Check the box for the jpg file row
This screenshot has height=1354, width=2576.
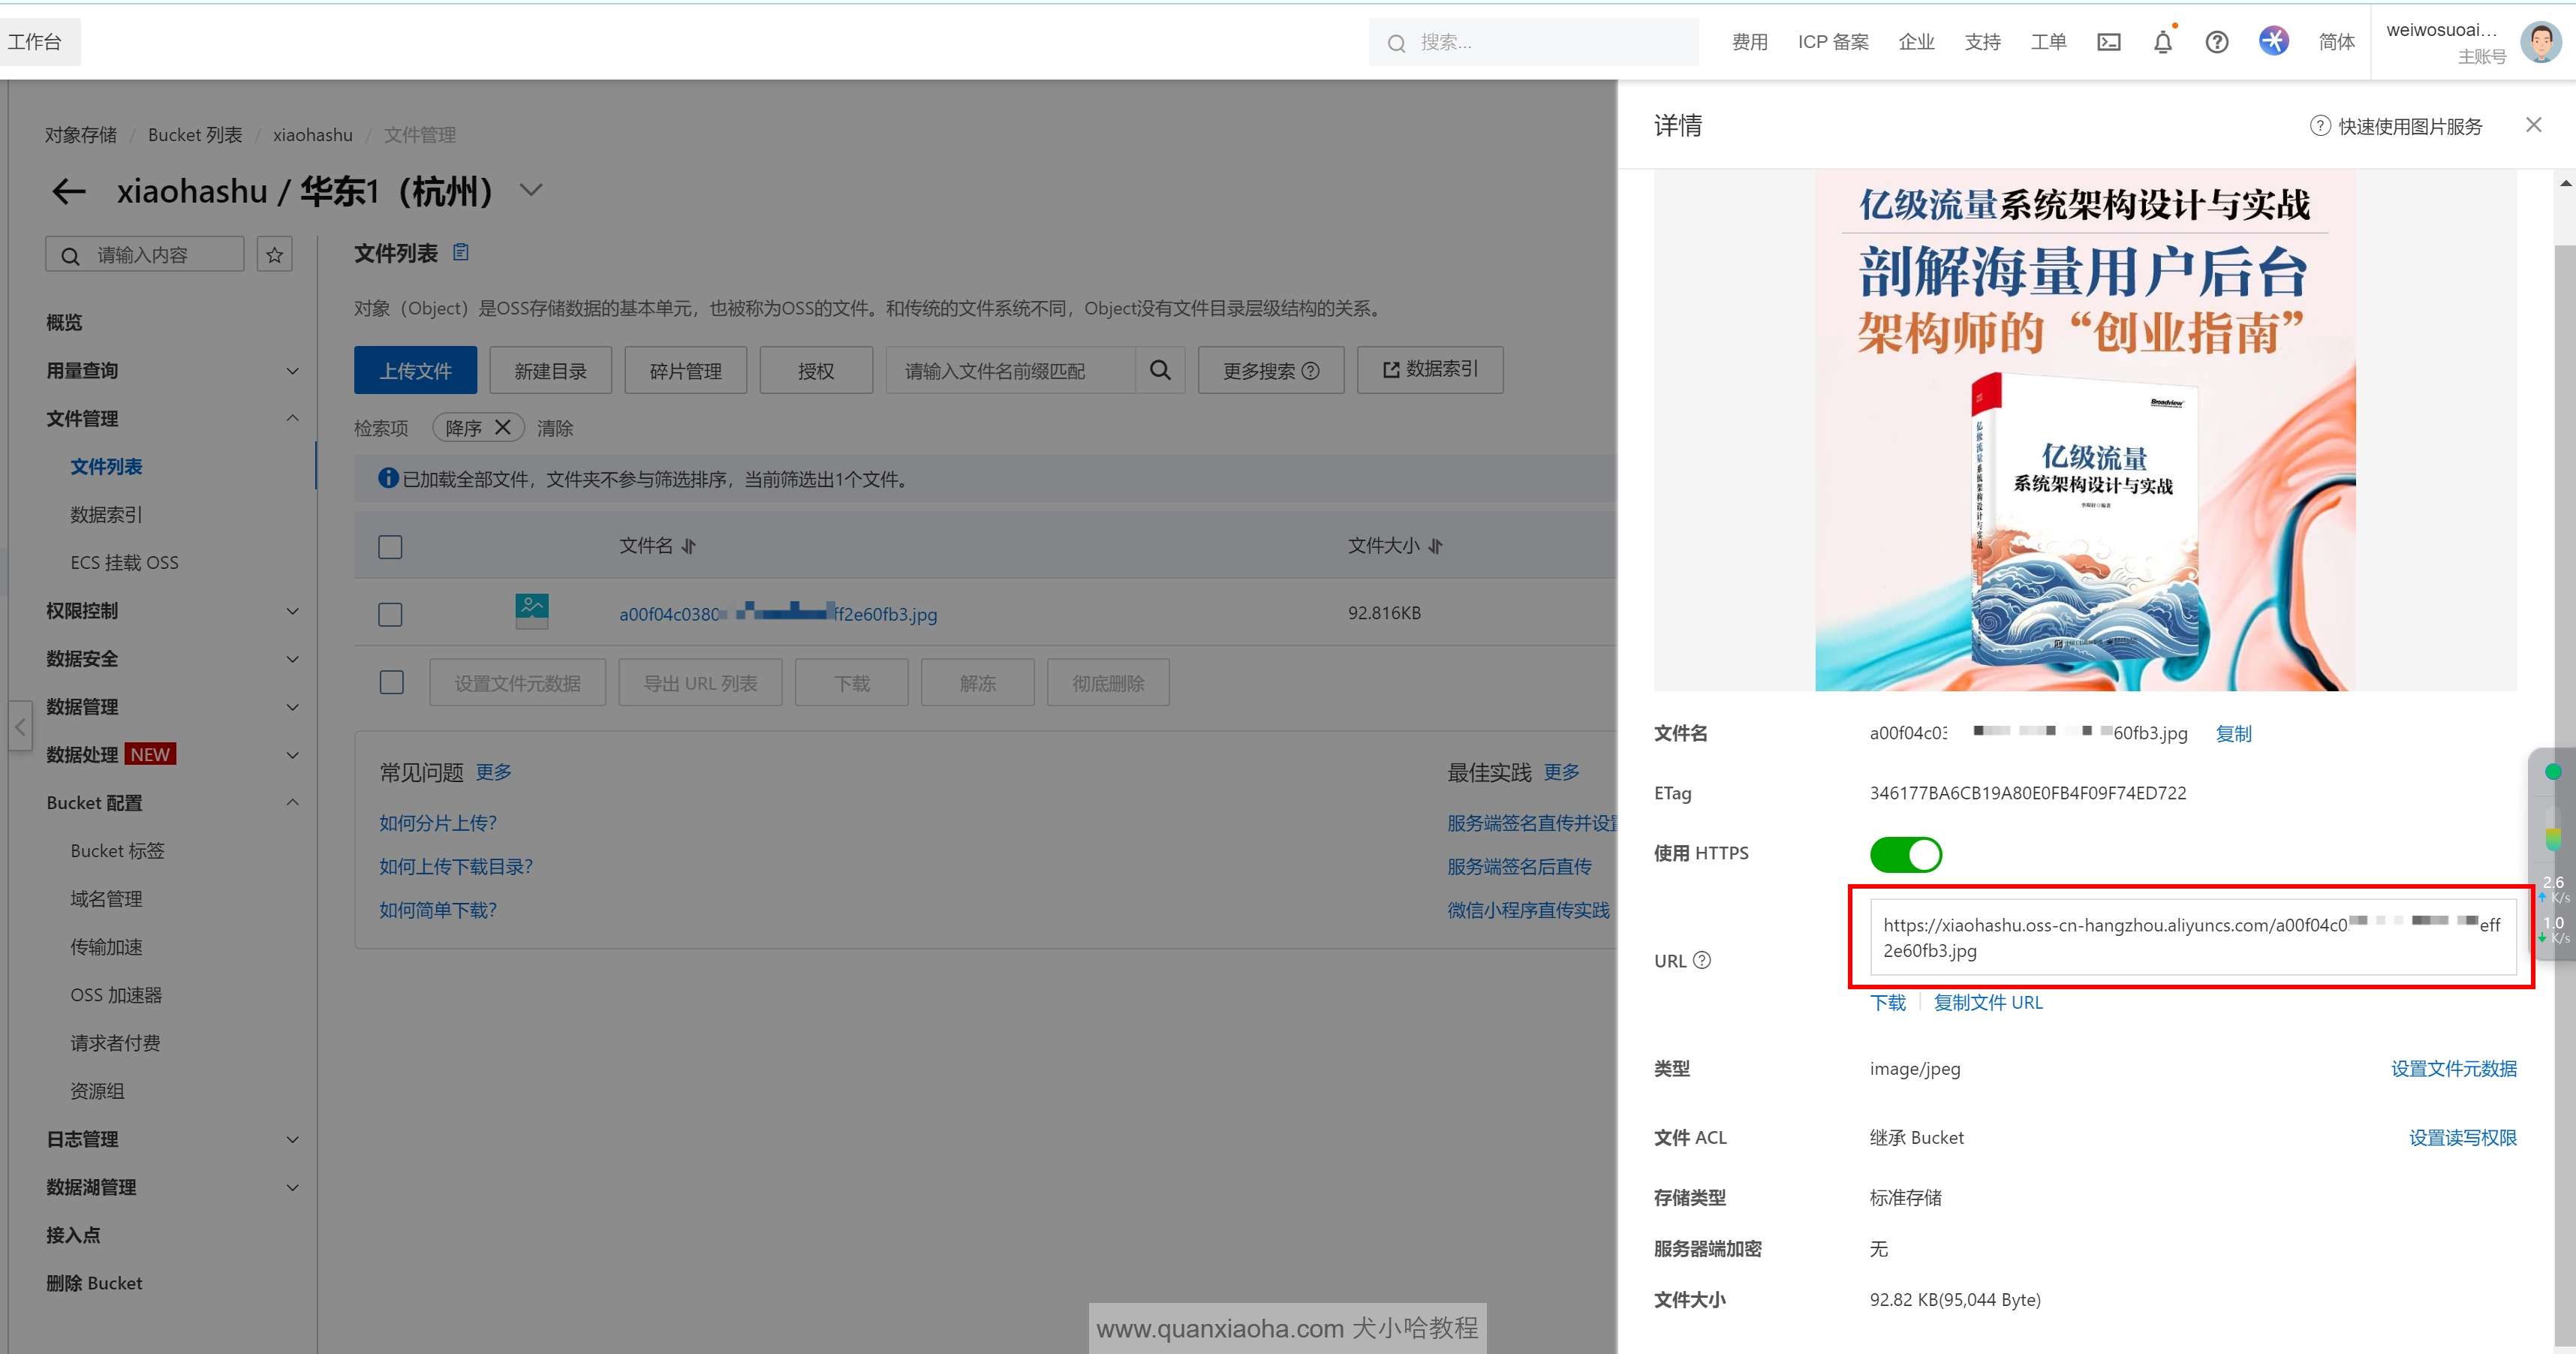390,614
